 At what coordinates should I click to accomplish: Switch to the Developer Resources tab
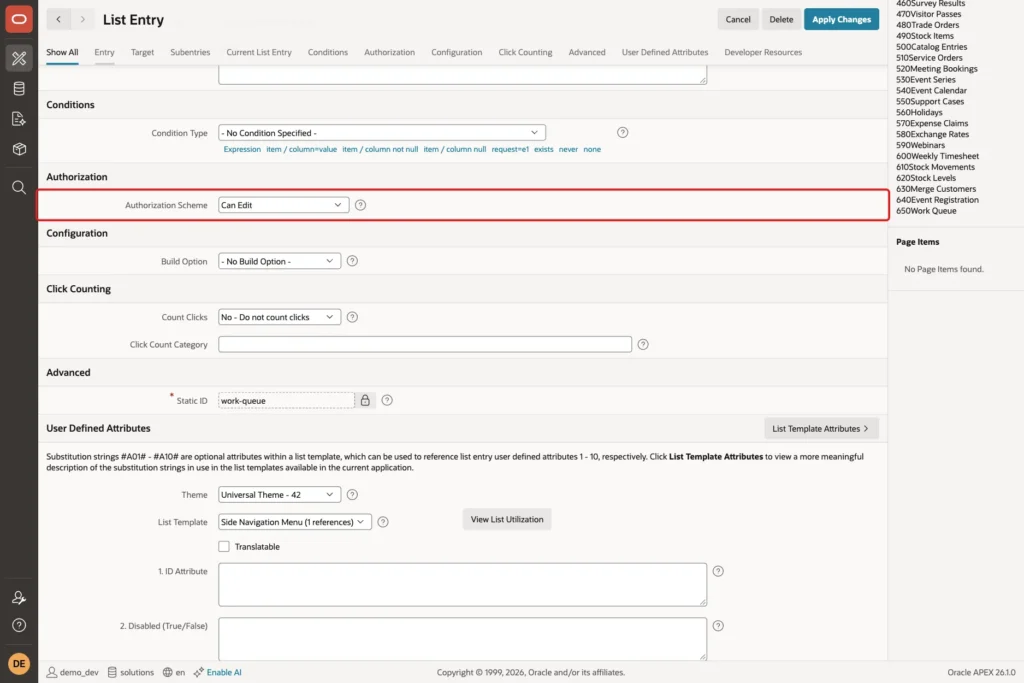coord(763,52)
